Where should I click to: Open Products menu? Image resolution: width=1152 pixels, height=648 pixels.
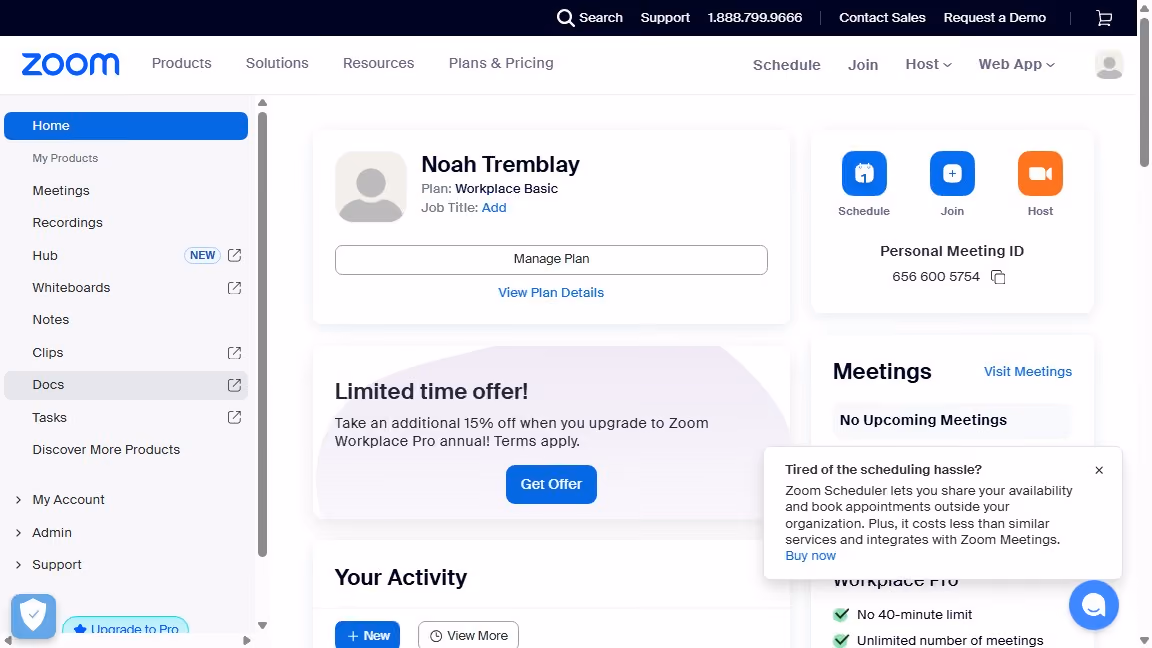[181, 63]
